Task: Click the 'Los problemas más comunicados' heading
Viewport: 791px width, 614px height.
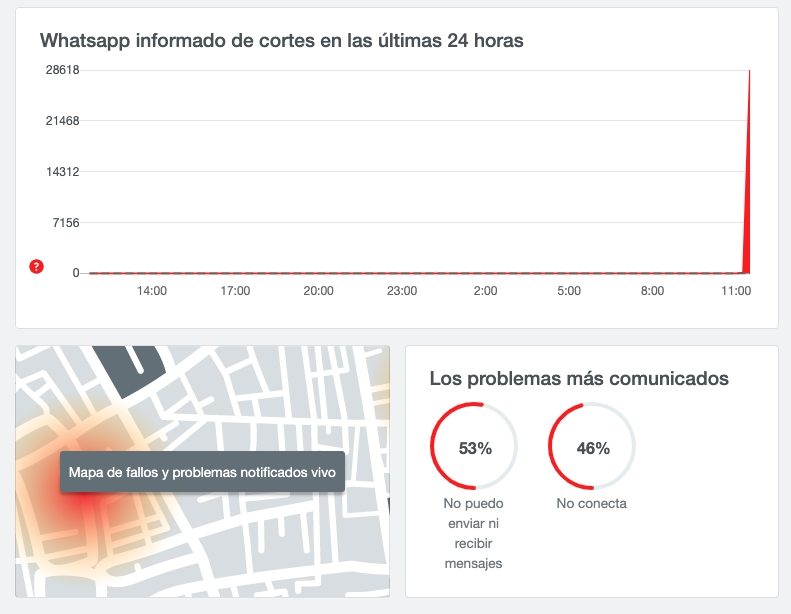Action: 579,378
